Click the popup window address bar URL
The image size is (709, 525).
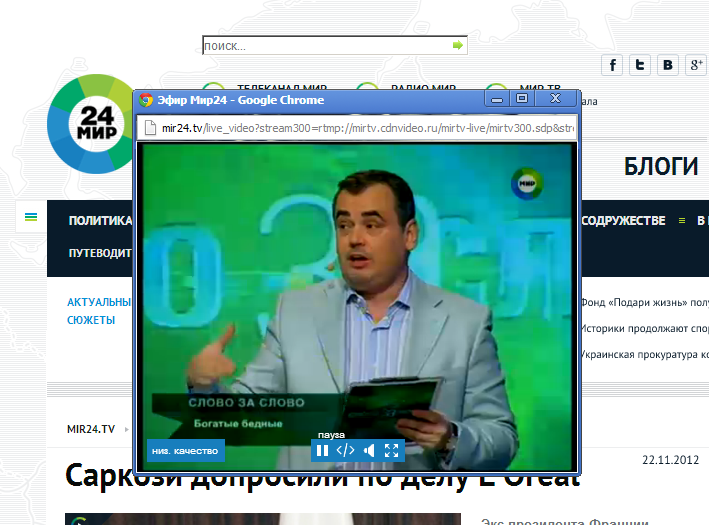coord(367,128)
